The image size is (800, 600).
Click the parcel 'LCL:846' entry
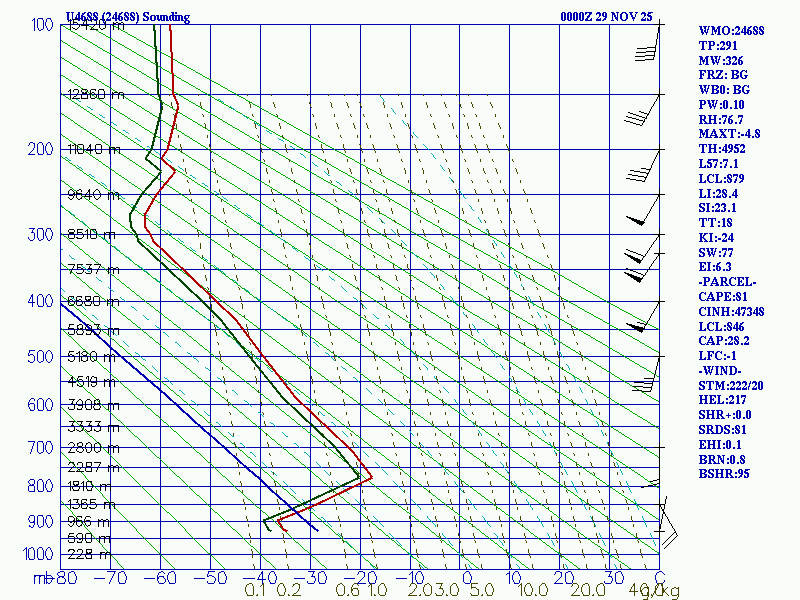(x=721, y=327)
